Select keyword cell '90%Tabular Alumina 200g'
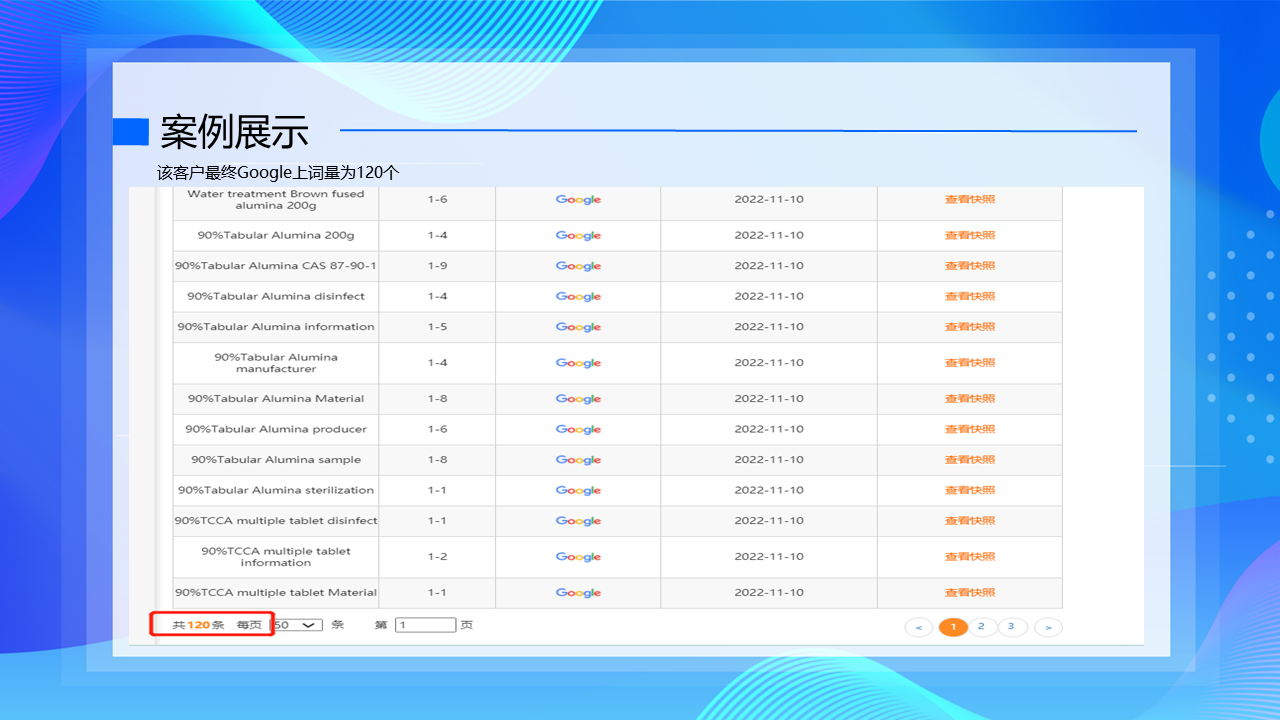 (276, 236)
